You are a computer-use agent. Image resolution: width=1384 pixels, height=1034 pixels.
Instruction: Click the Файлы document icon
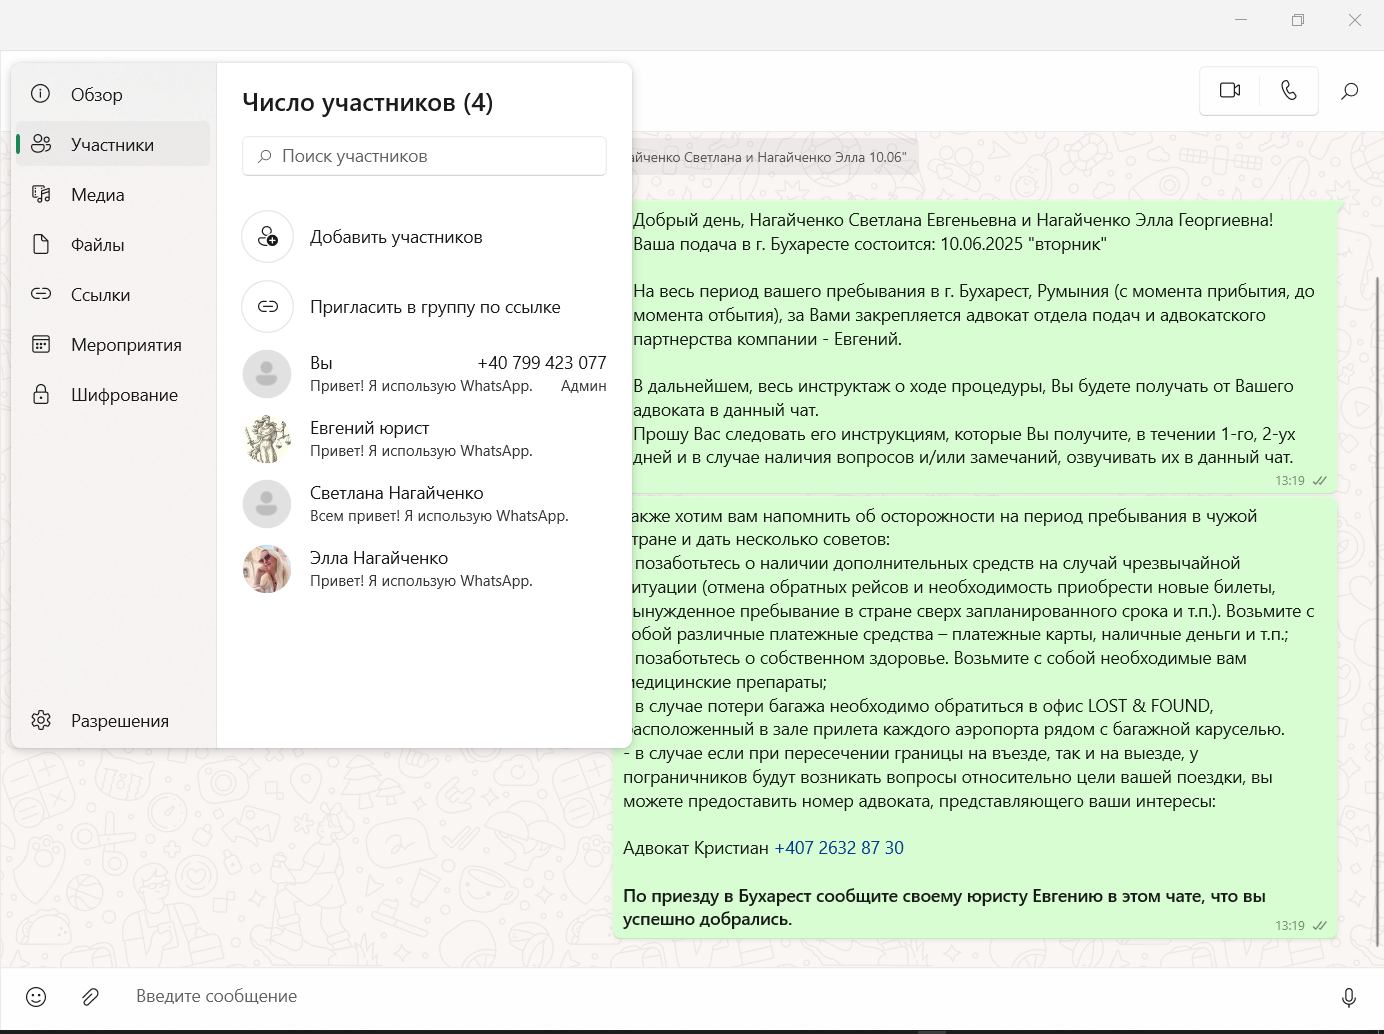[x=41, y=244]
